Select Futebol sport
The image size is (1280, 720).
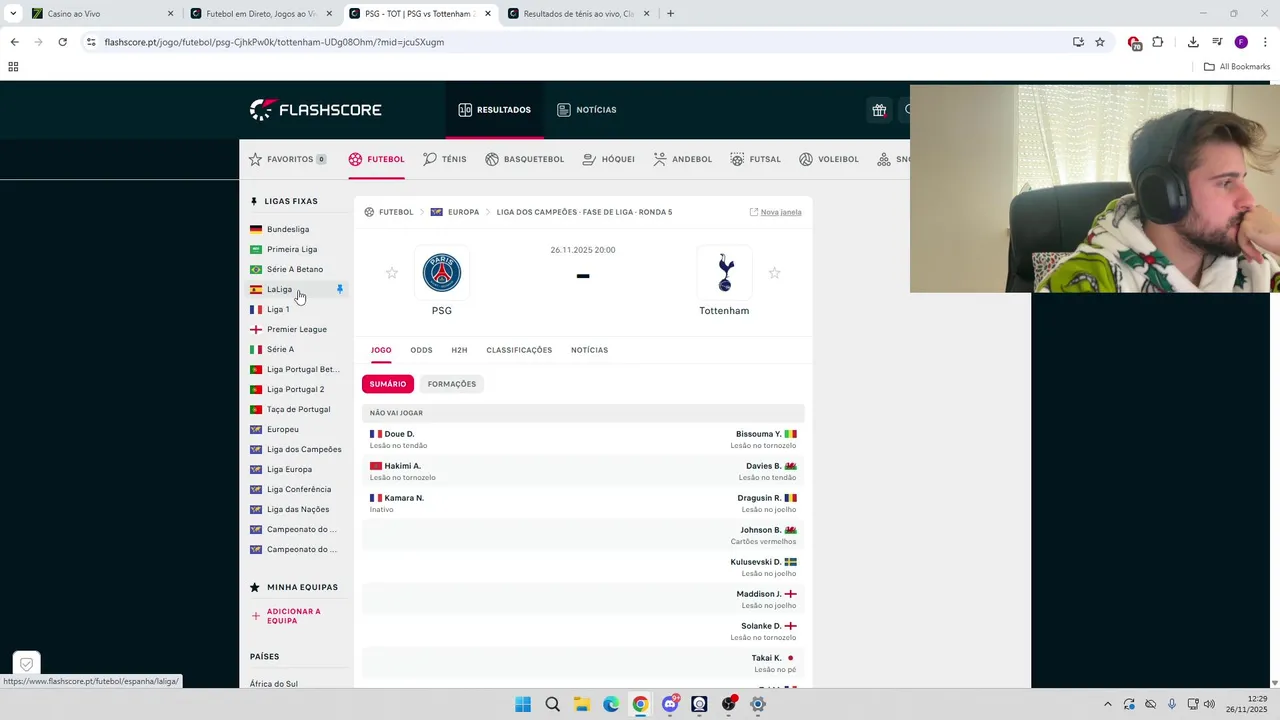point(377,159)
